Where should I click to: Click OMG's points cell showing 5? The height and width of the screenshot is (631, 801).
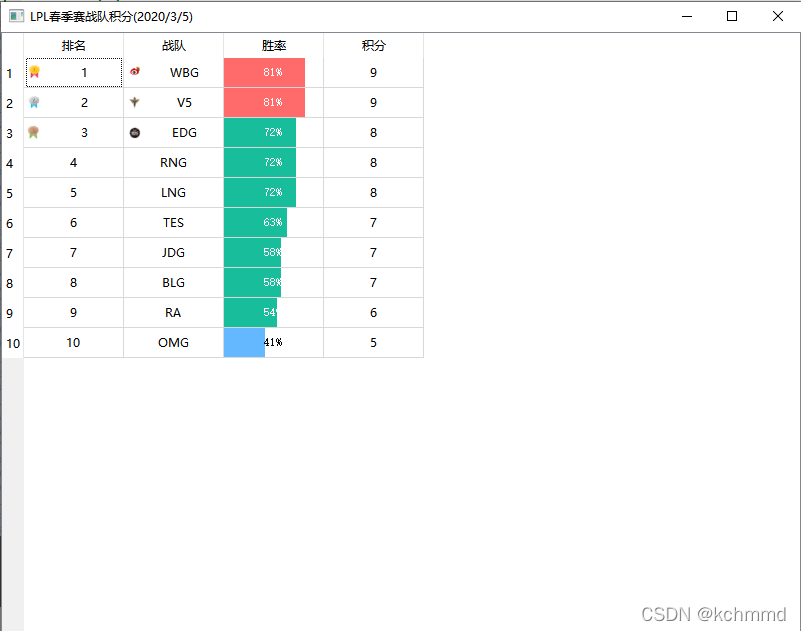(x=373, y=342)
